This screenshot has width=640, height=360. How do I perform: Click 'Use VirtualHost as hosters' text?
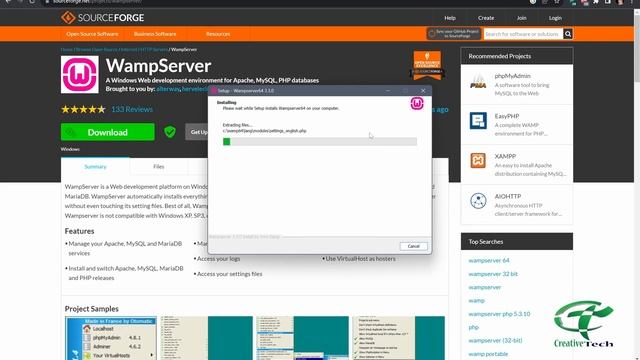[360, 259]
